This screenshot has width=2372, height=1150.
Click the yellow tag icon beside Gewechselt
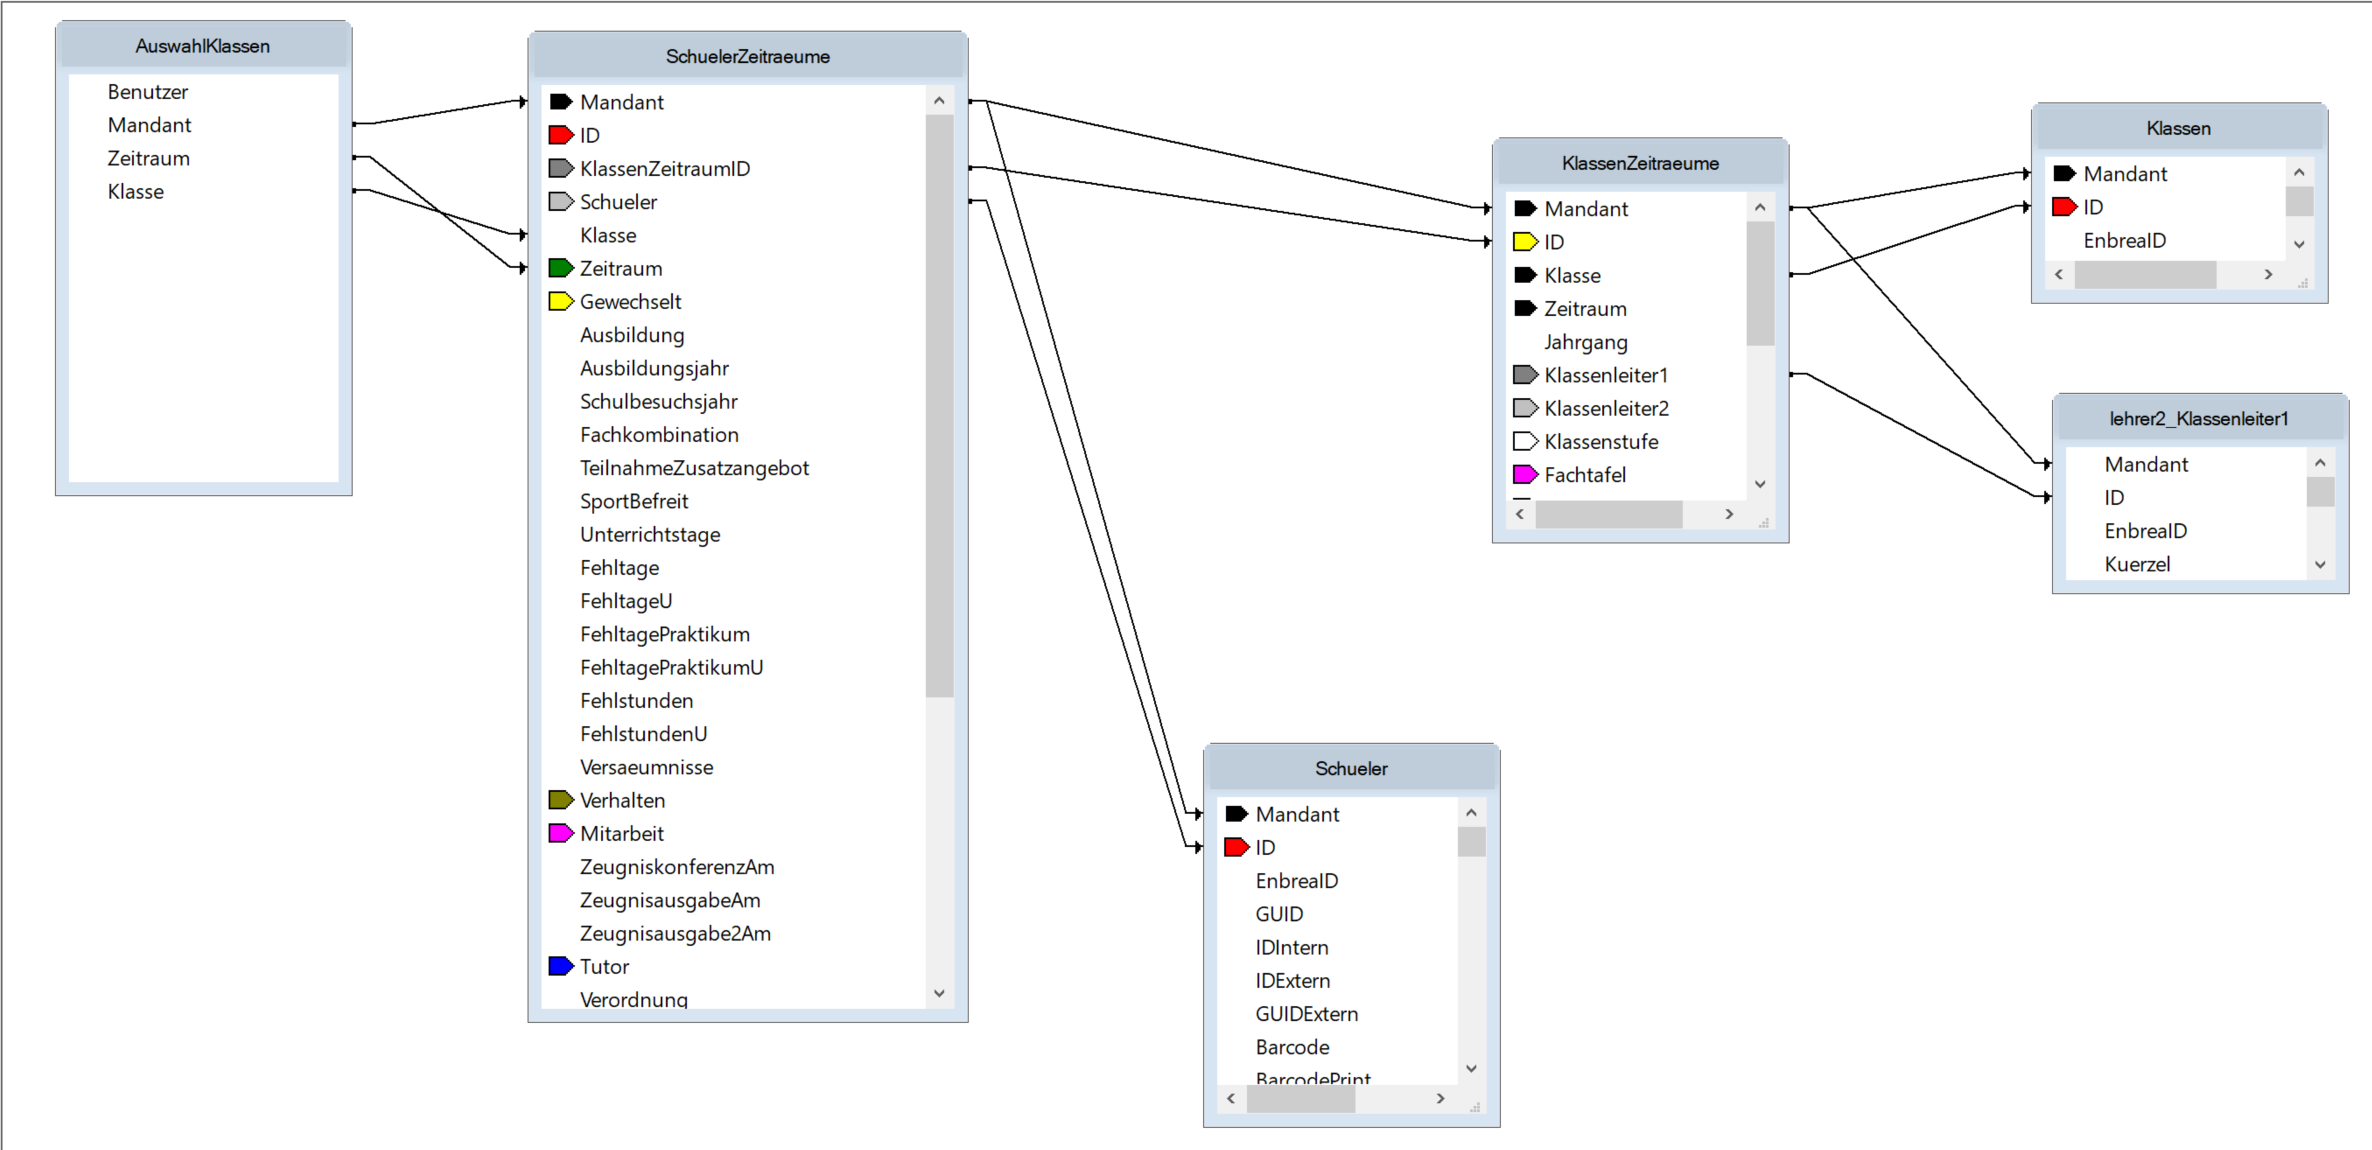561,301
